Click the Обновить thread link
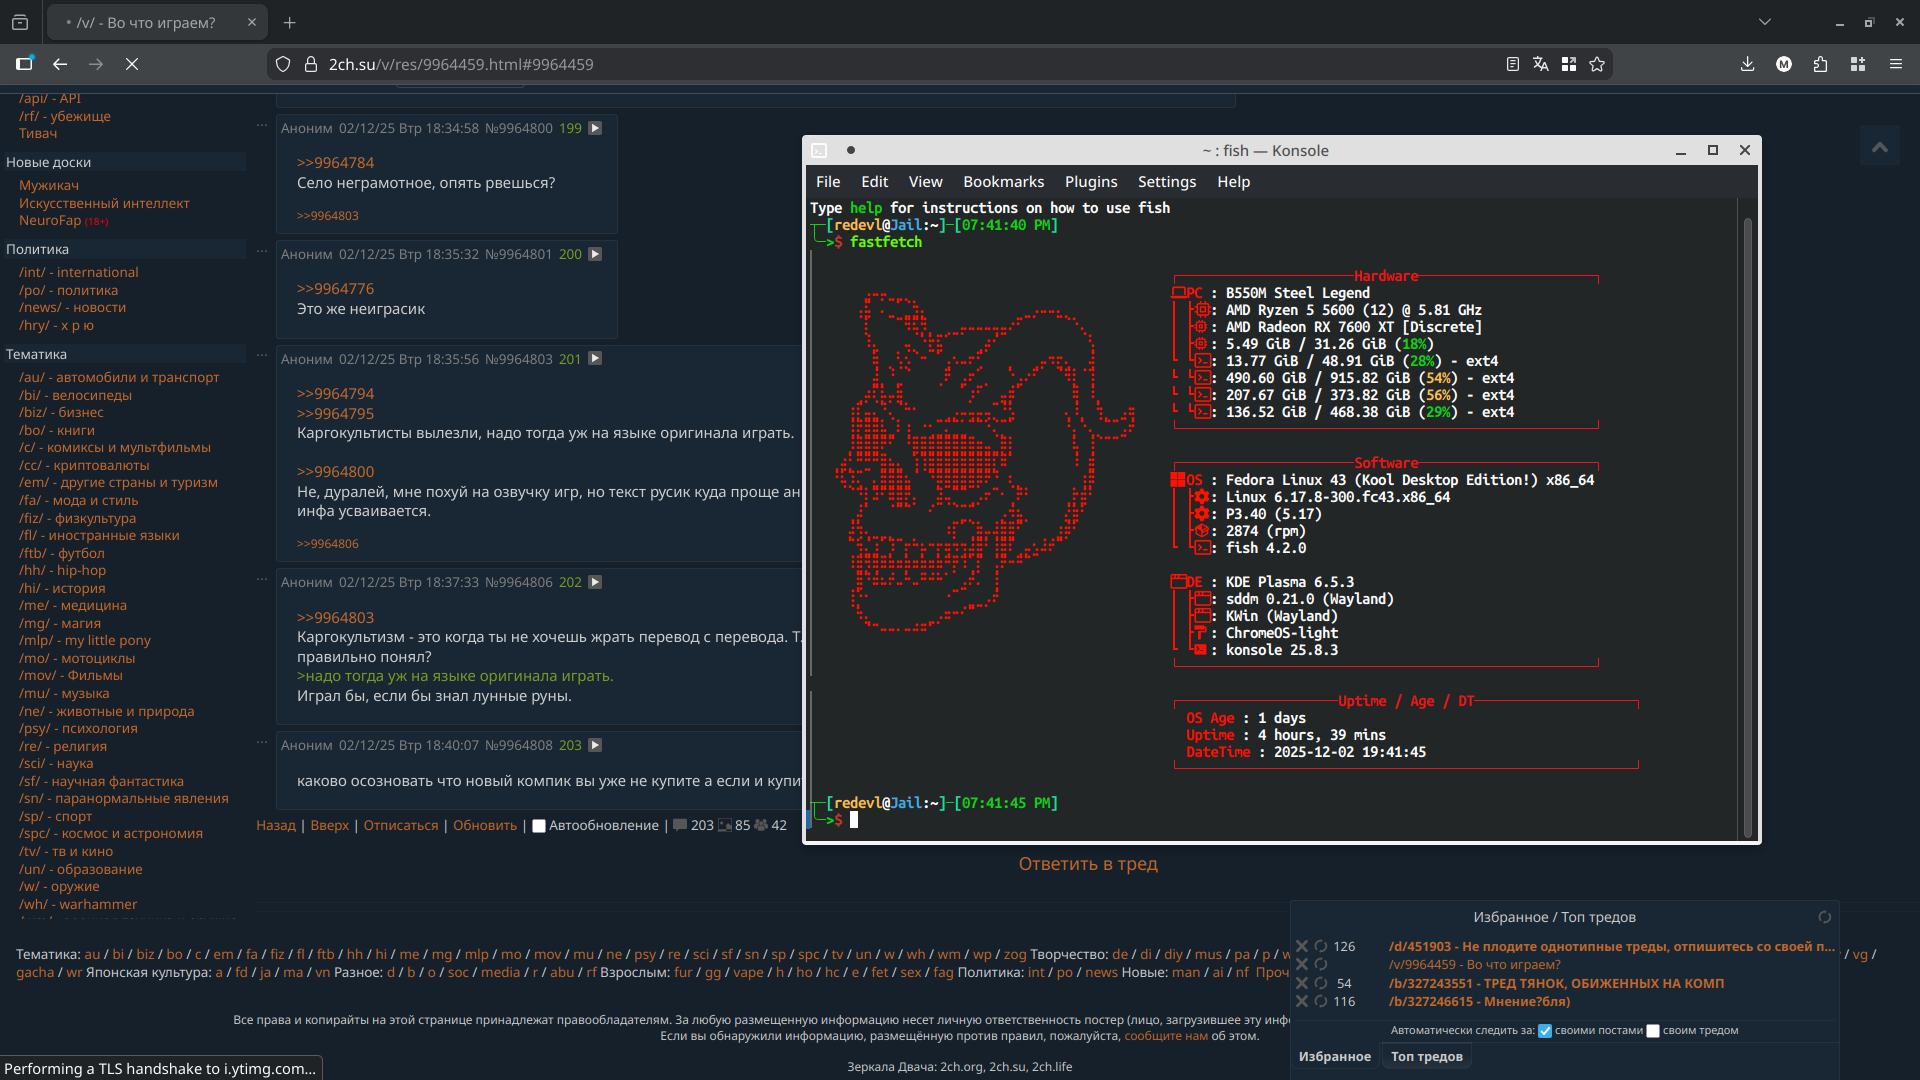Viewport: 1920px width, 1080px height. coord(485,826)
